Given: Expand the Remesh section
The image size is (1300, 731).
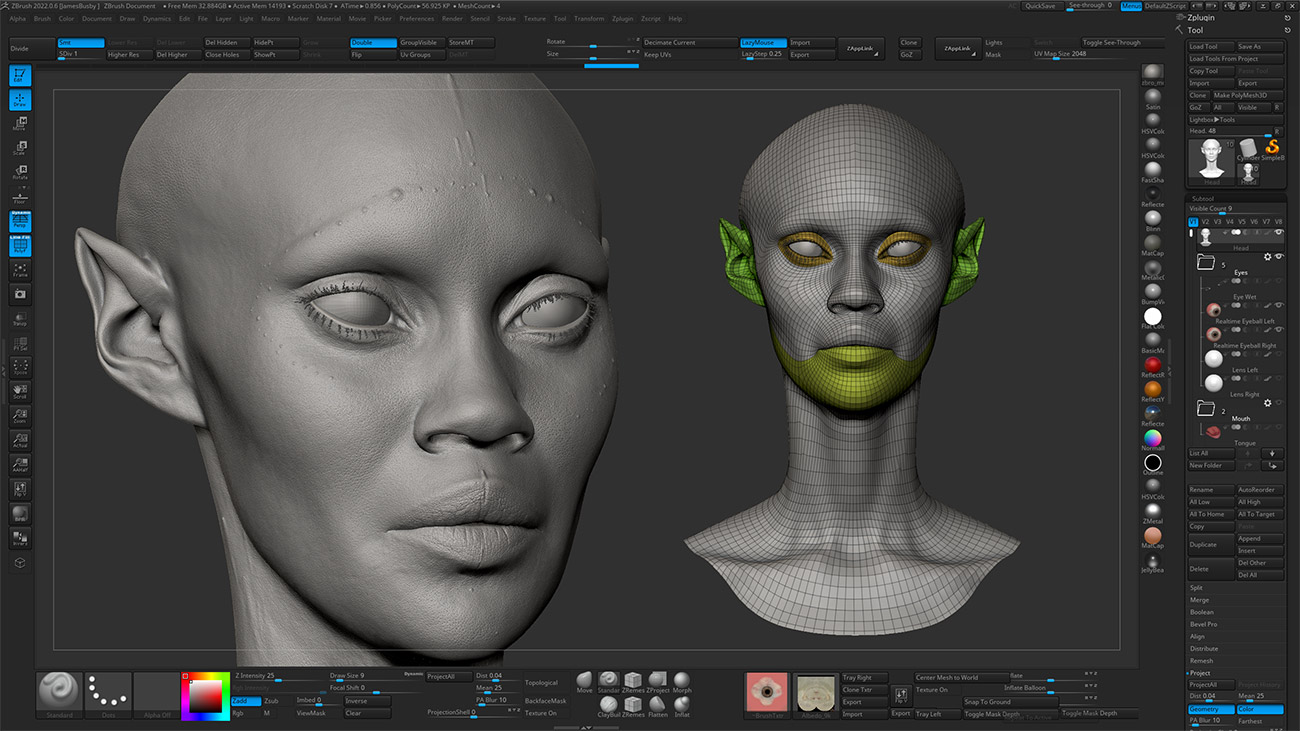Looking at the screenshot, I should [x=1202, y=661].
